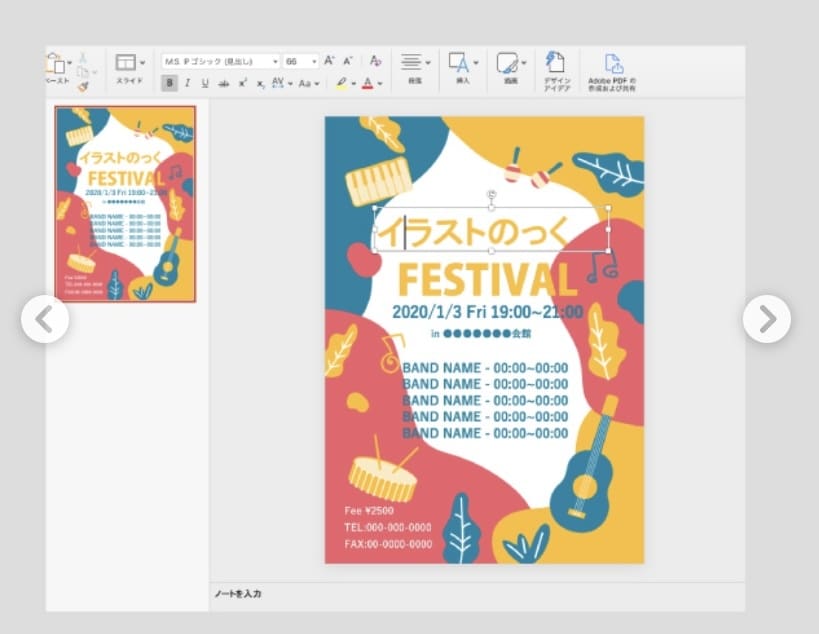
Task: Go to the previous image with left arrow
Action: 45,319
